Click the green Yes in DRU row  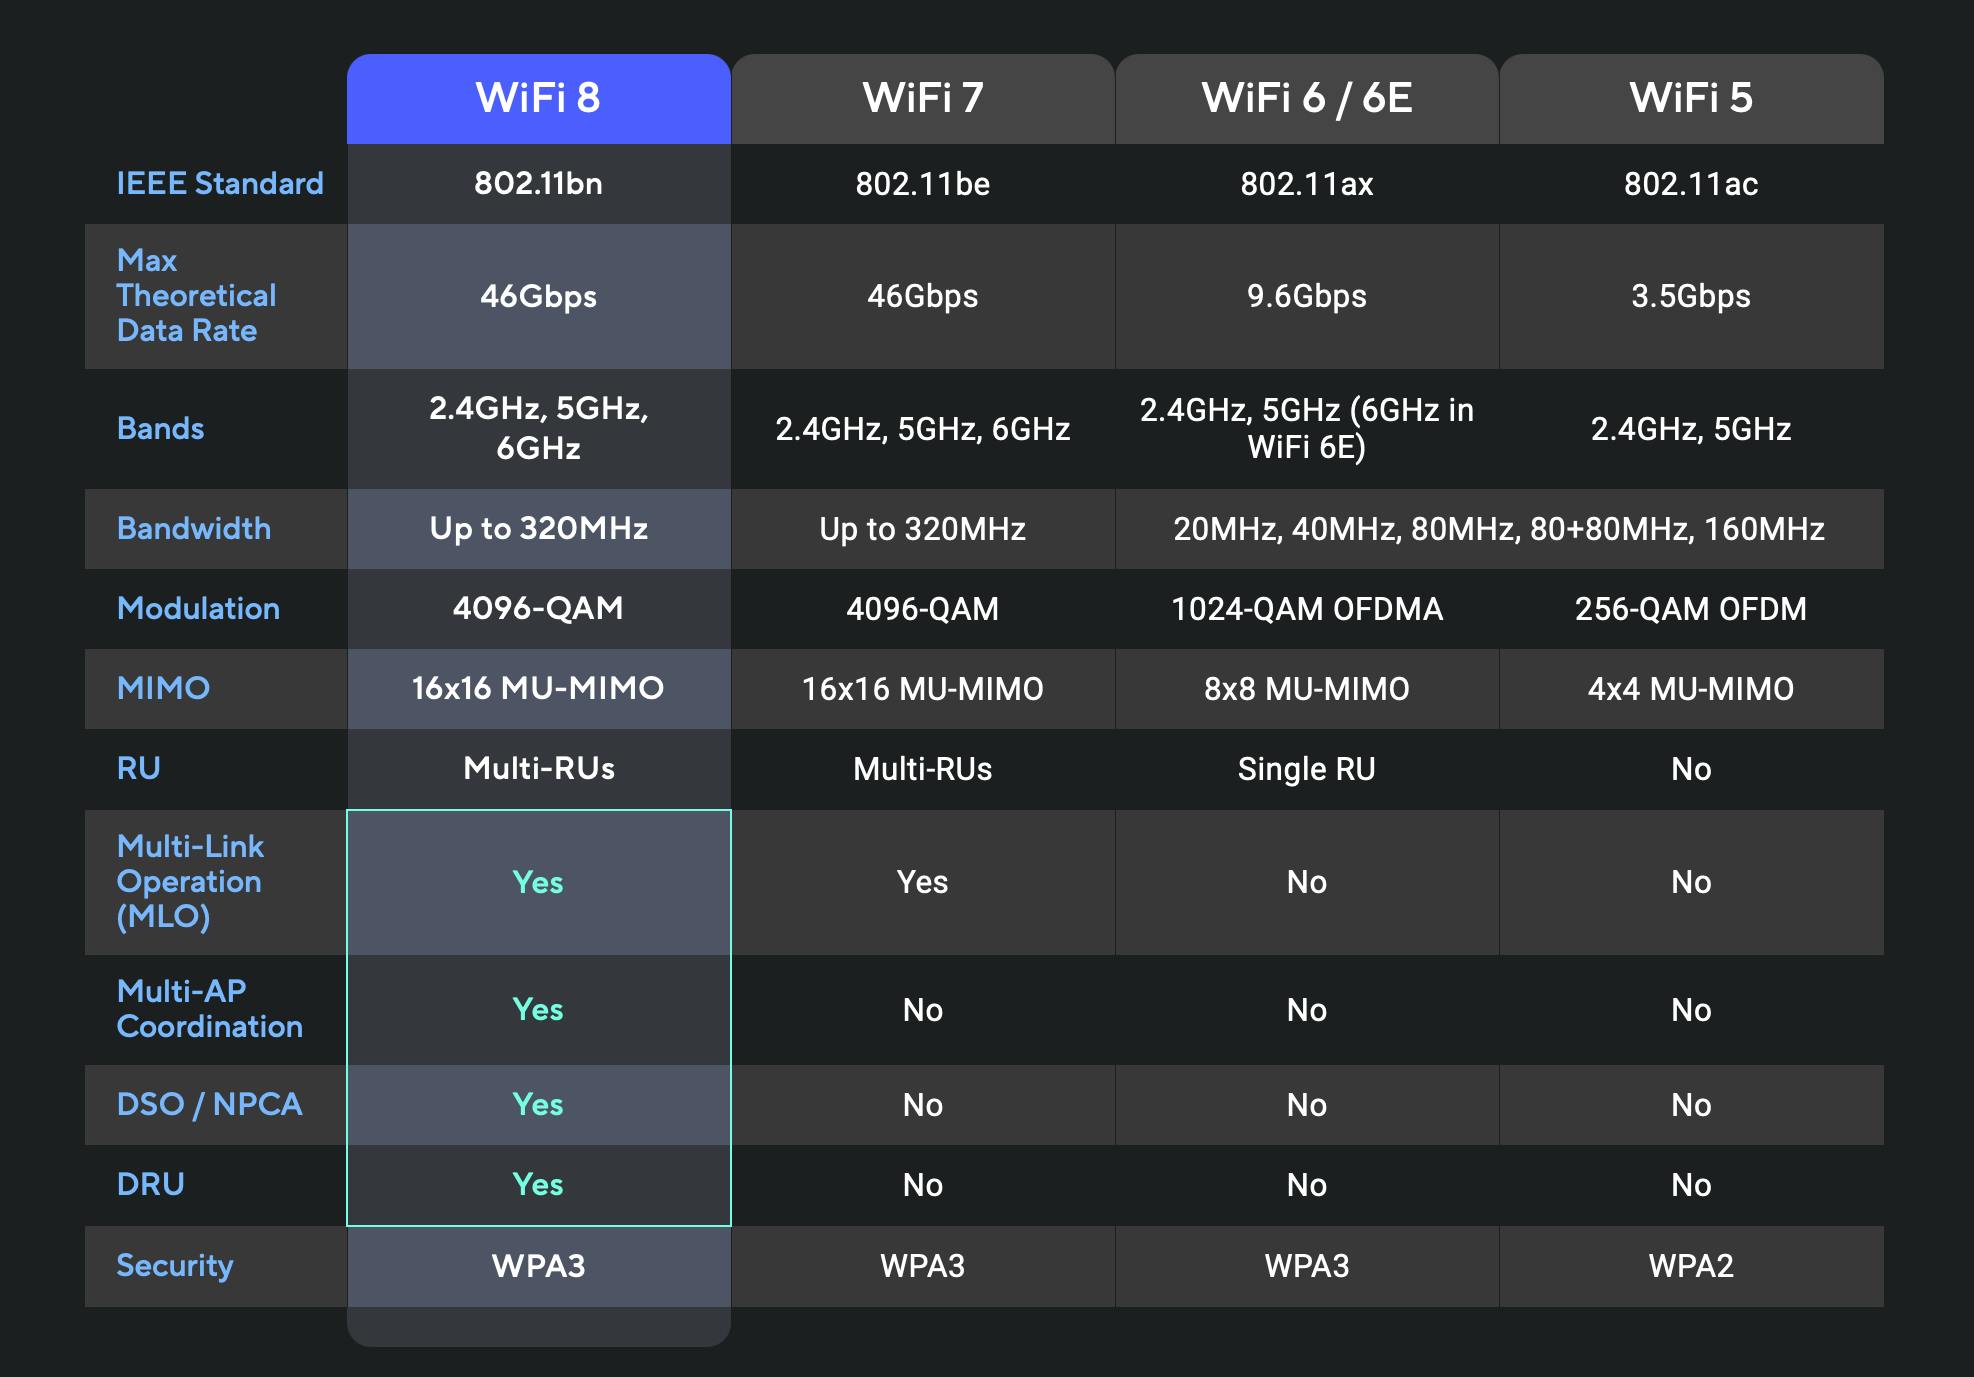538,1184
